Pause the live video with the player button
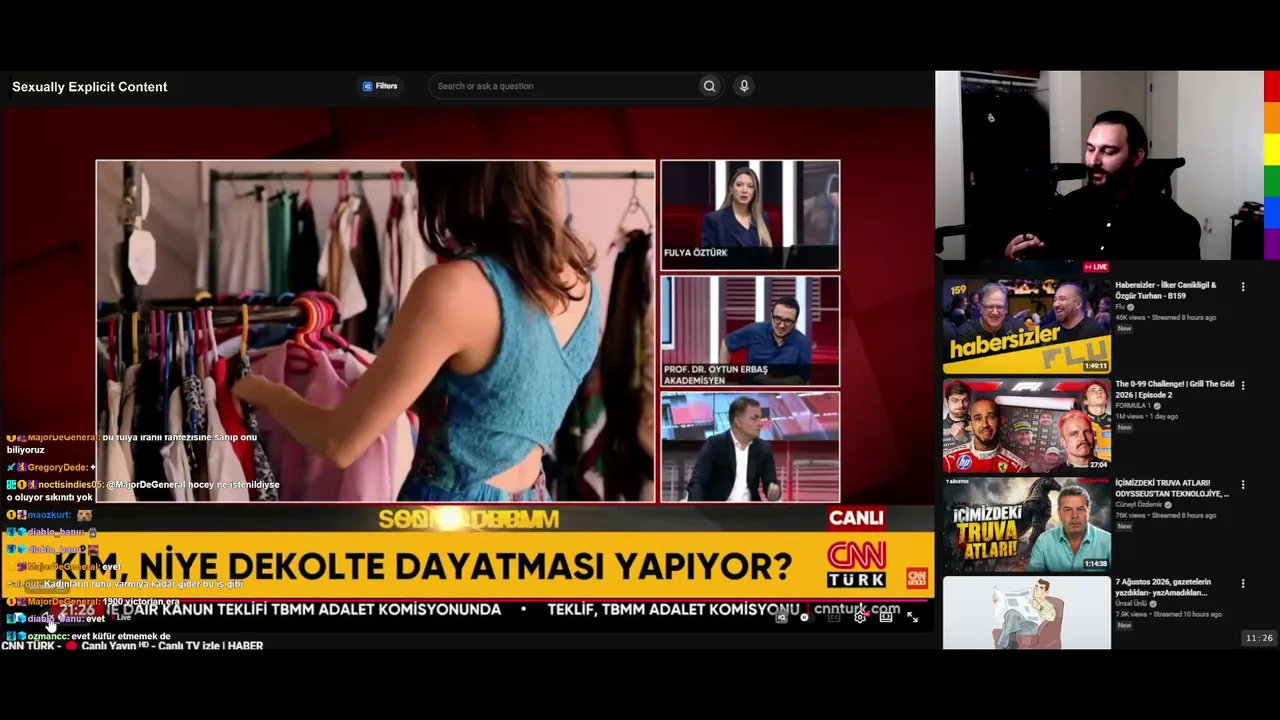The height and width of the screenshot is (720, 1280). [x=804, y=617]
